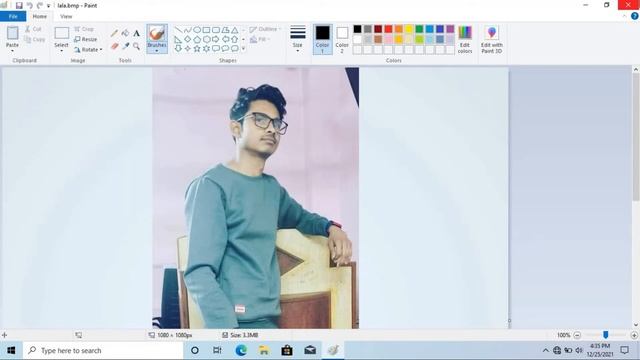Pick the Pentagon shape

click(197, 39)
